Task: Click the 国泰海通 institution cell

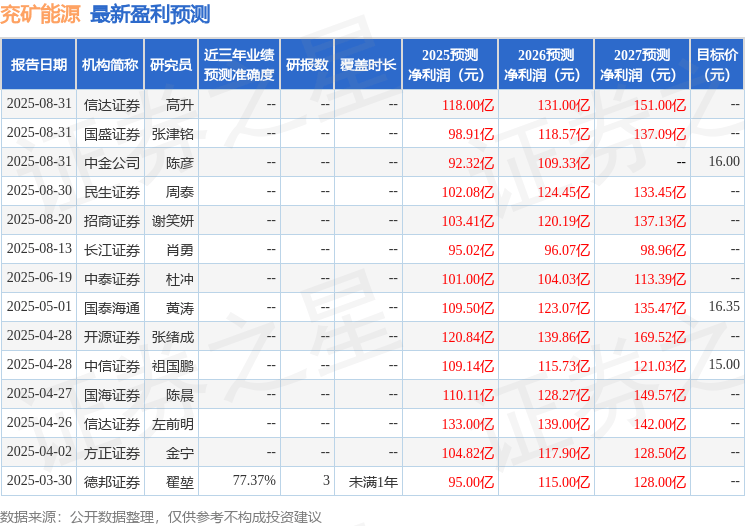Action: pyautogui.click(x=112, y=308)
